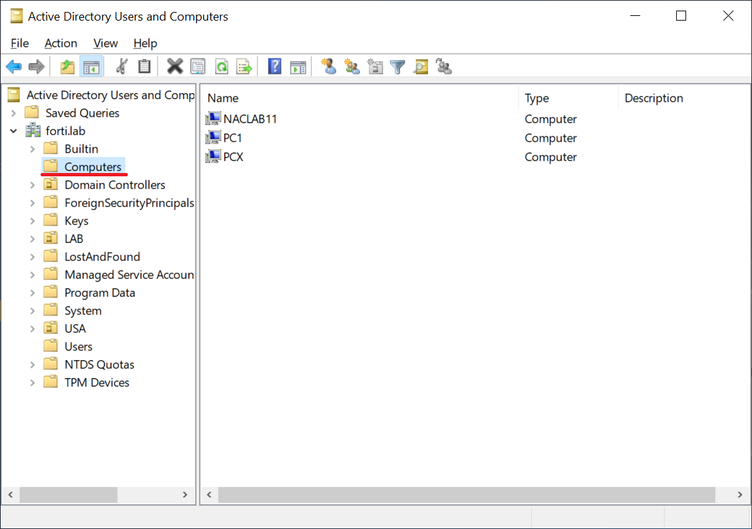Click the Back arrow in toolbar
The image size is (752, 529).
(x=14, y=67)
